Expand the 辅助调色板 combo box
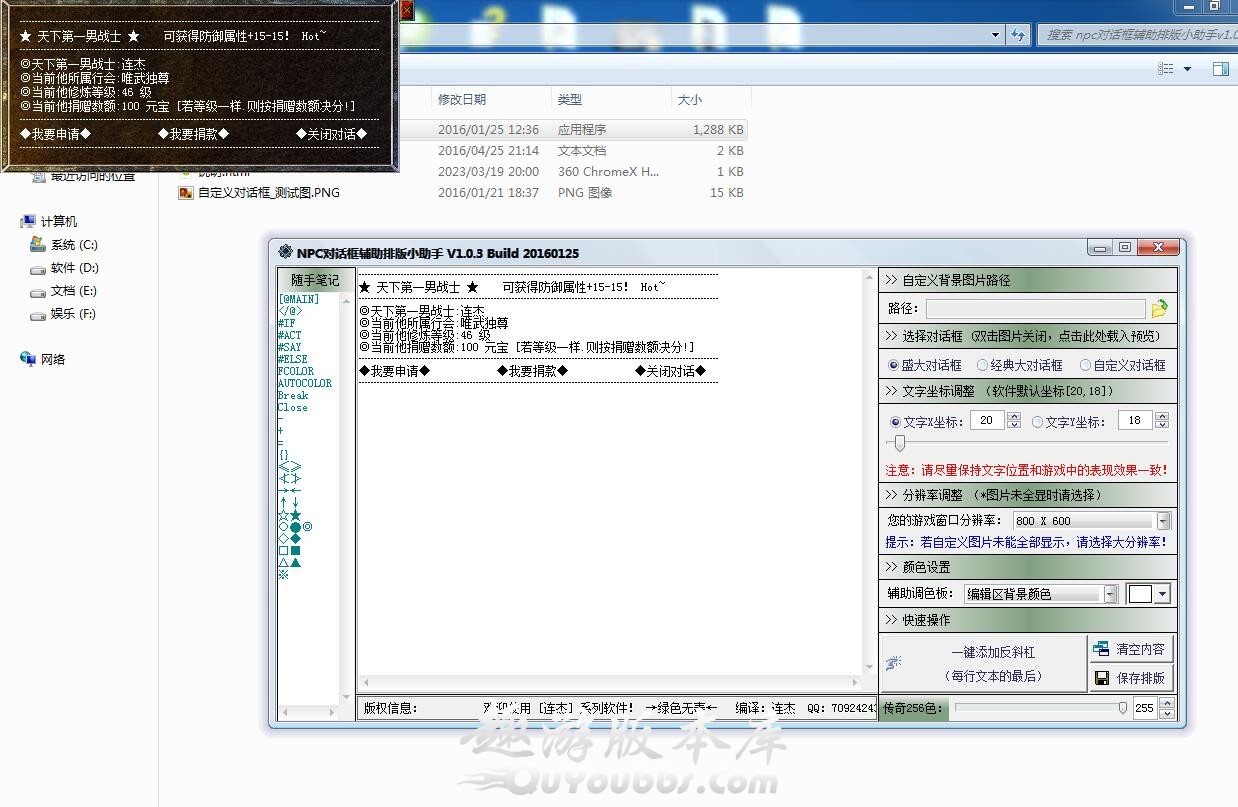The image size is (1238, 807). pos(1110,594)
